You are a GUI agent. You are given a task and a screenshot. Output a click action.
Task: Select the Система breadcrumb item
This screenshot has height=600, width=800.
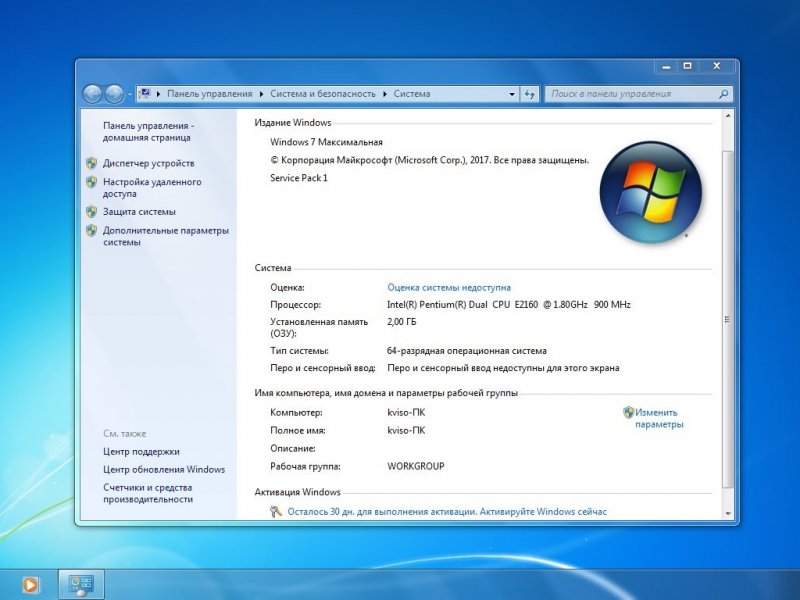click(x=412, y=94)
